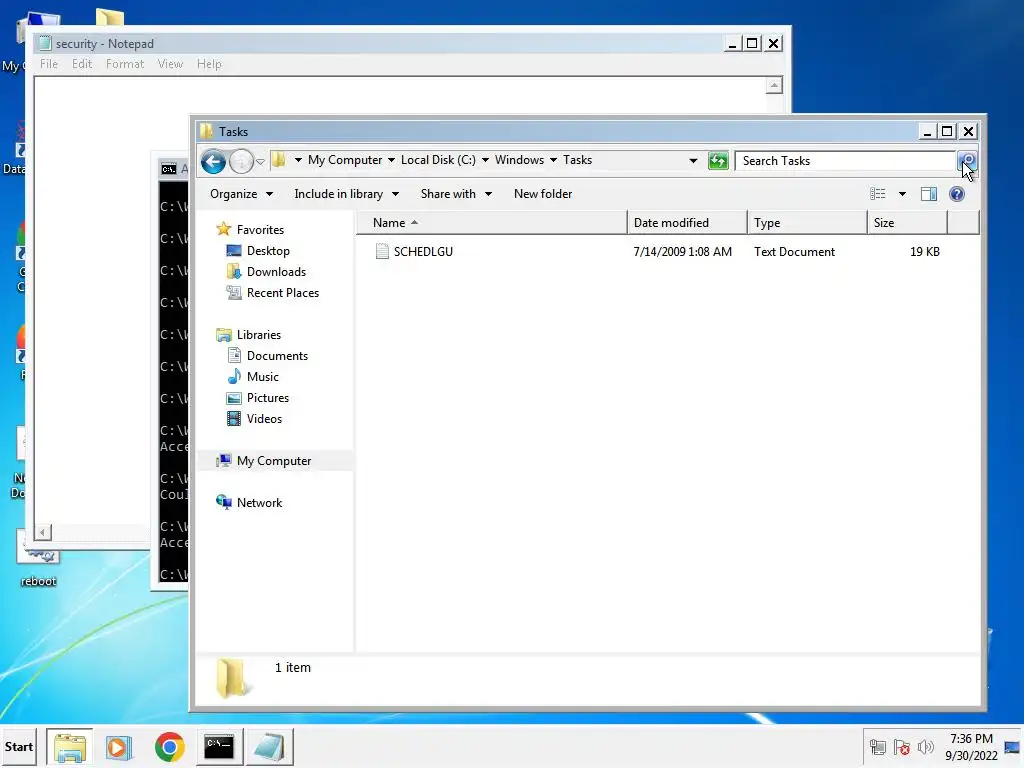The width and height of the screenshot is (1024, 768).
Task: Expand the address bar history dropdown
Action: tap(693, 161)
